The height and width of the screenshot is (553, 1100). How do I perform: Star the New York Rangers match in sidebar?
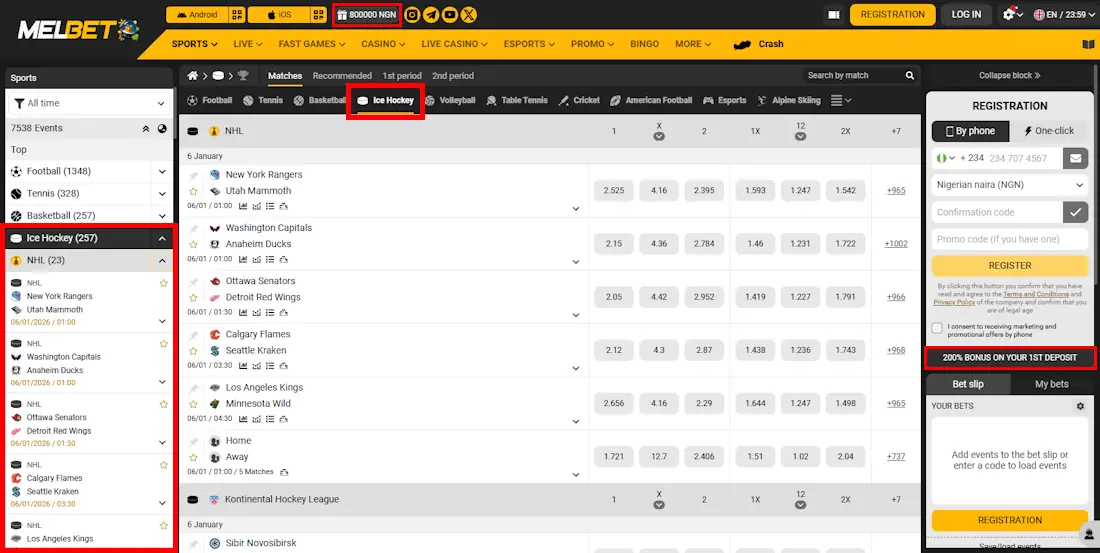point(163,284)
